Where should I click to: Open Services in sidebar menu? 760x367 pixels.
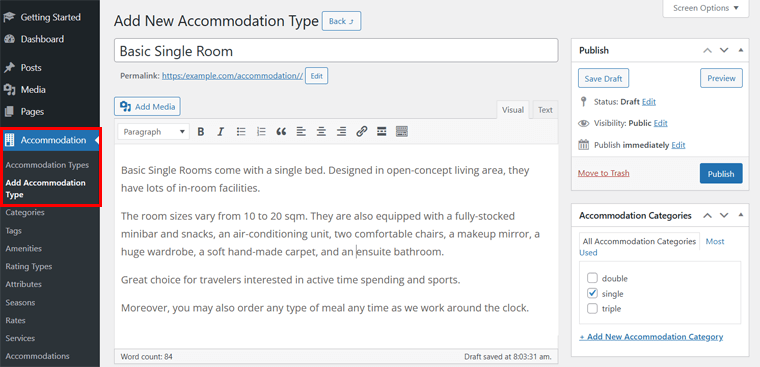tap(20, 338)
